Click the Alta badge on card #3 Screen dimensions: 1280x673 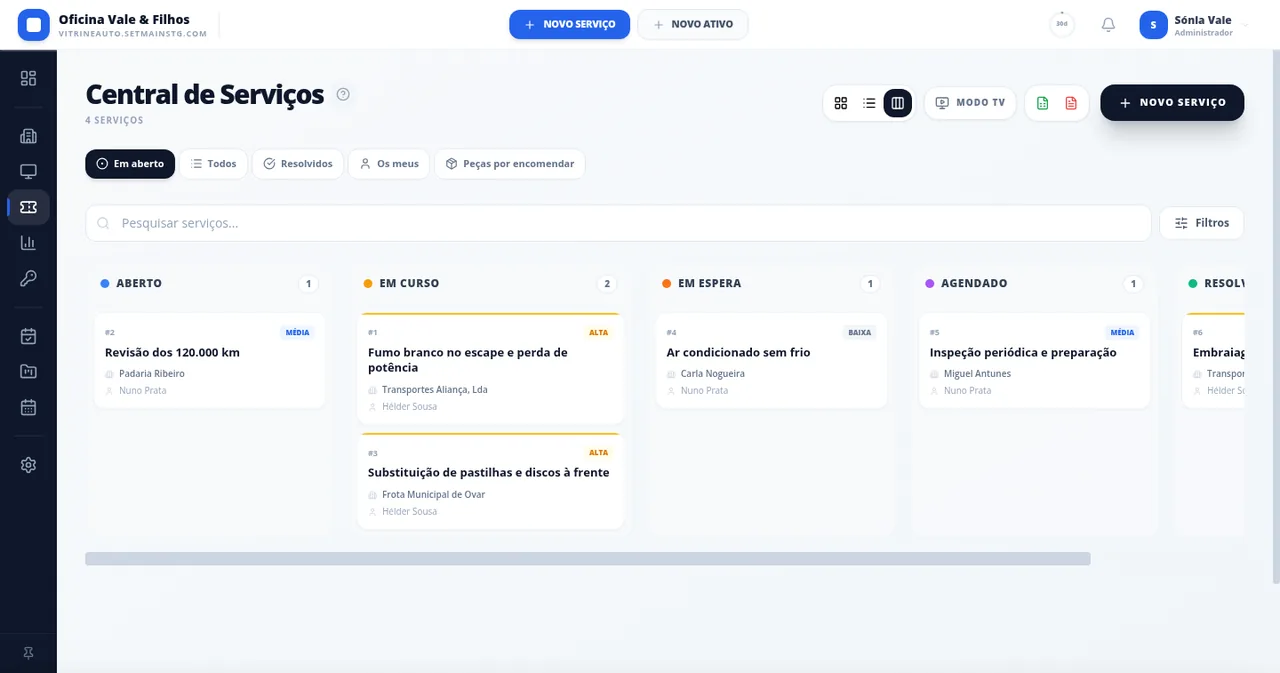click(x=598, y=453)
